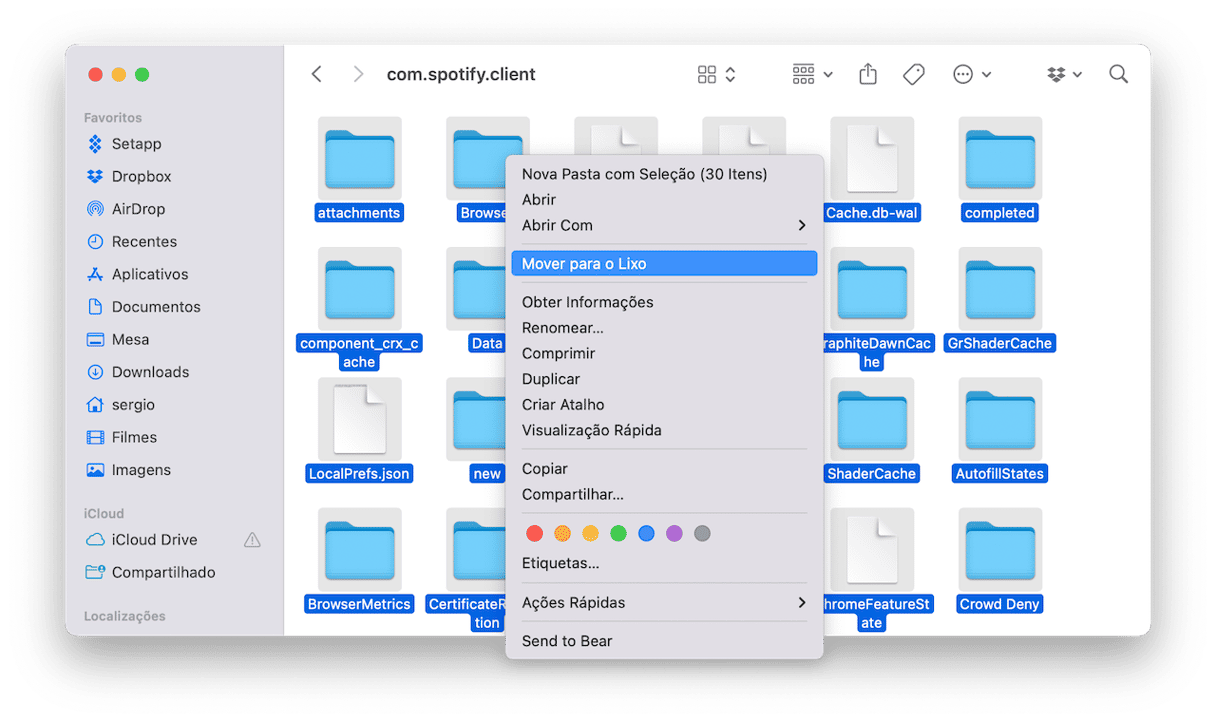The height and width of the screenshot is (722, 1216).
Task: Choose Comprimir in the context menu
Action: (664, 354)
